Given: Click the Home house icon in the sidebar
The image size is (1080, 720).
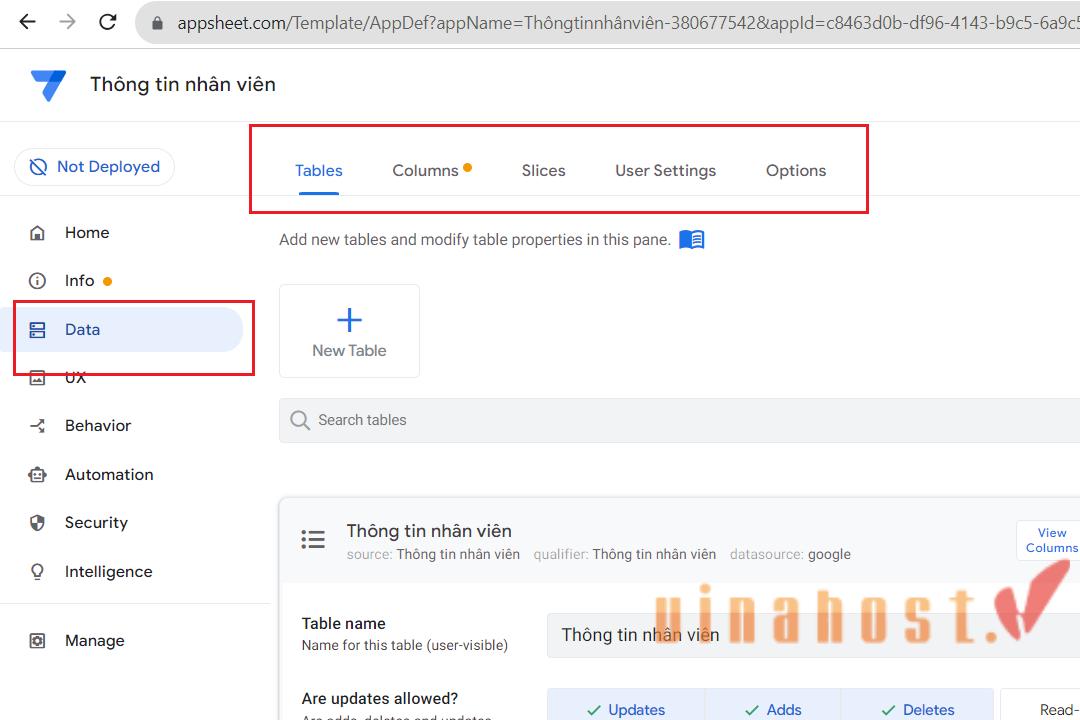Looking at the screenshot, I should [37, 233].
